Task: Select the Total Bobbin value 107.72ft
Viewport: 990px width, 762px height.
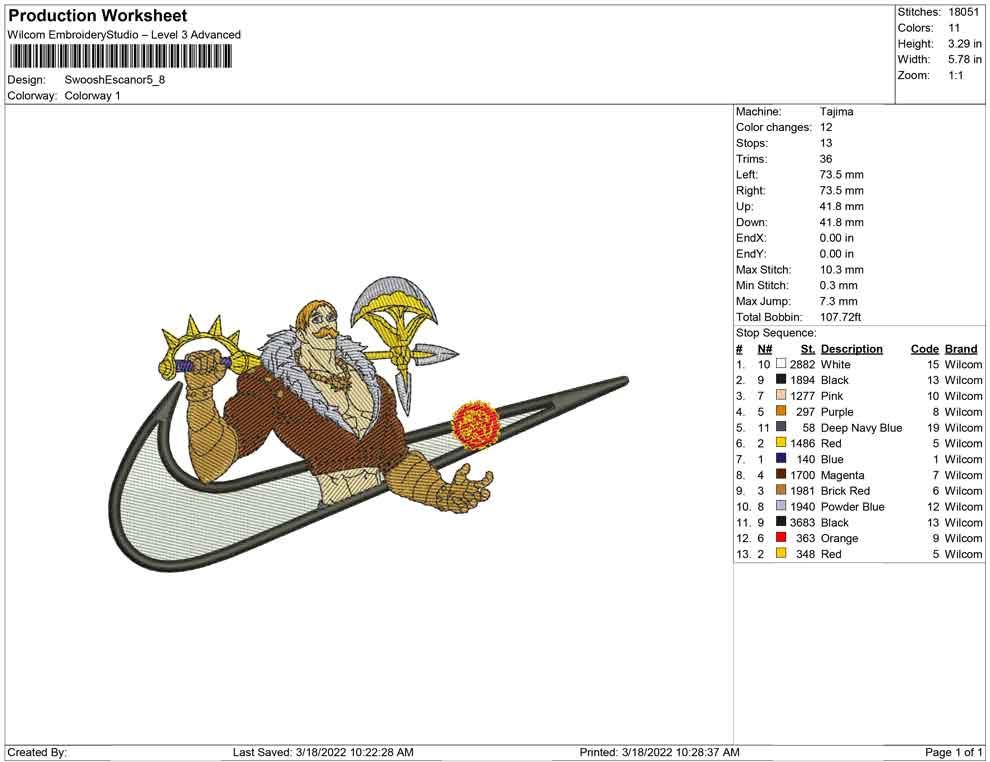Action: click(840, 316)
